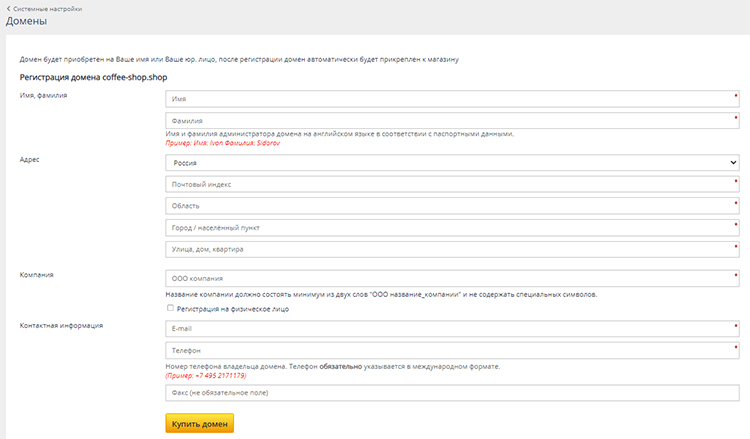Click the Адрес section label
The height and width of the screenshot is (439, 750).
click(30, 158)
